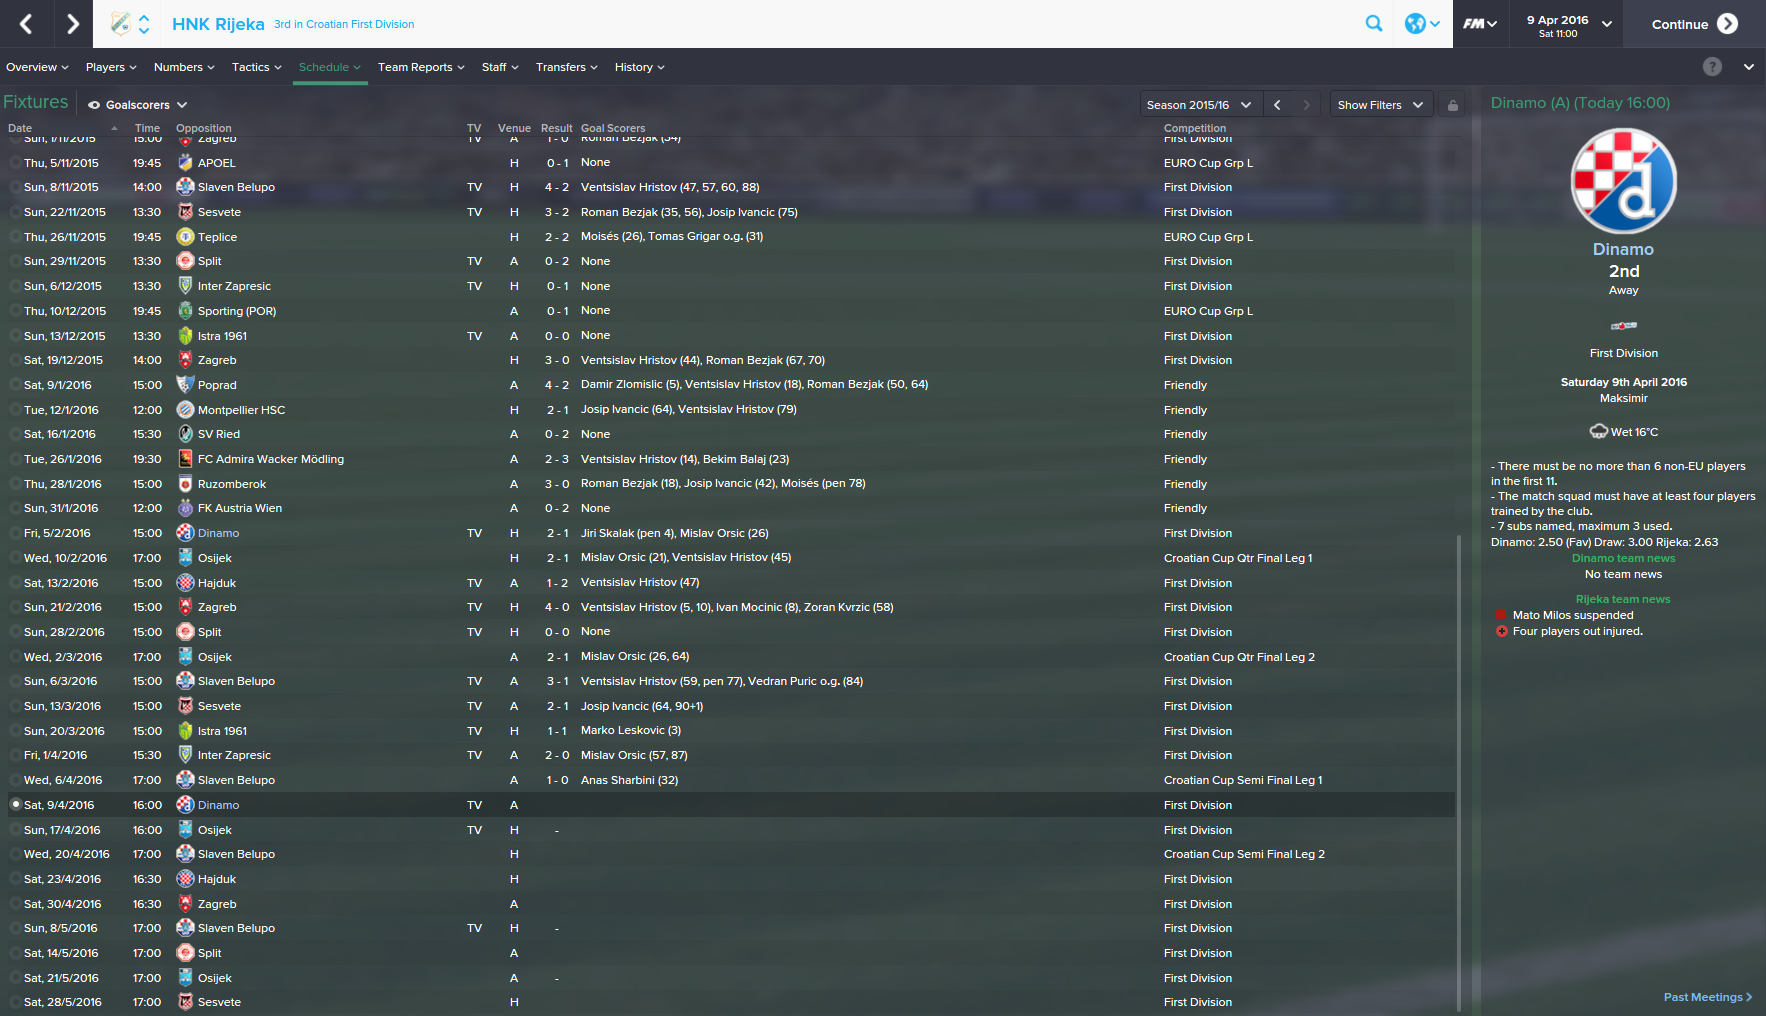Expand the Show Filters dropdown

[1381, 105]
